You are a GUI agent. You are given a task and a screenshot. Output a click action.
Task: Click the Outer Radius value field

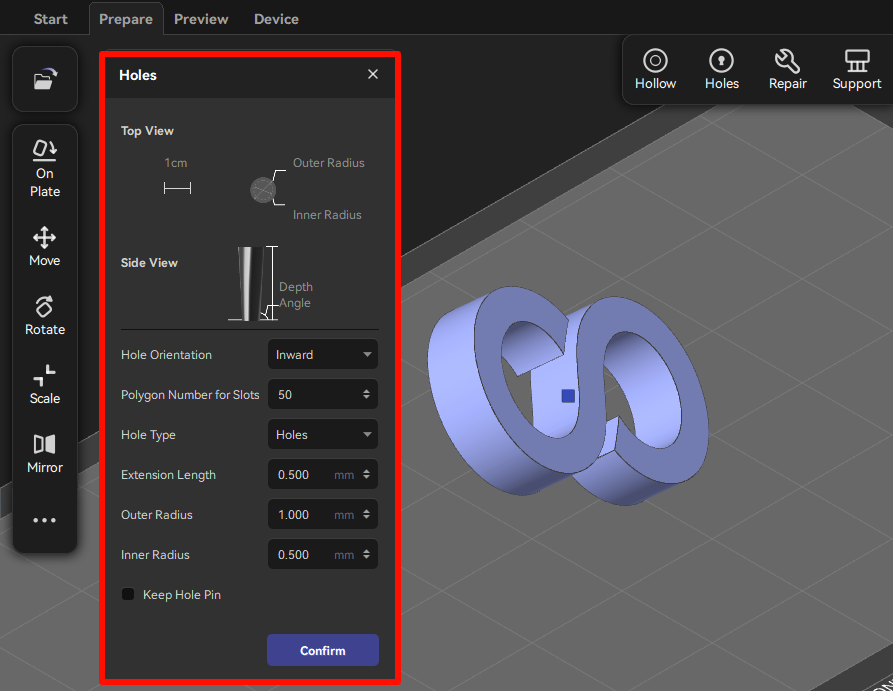coord(300,515)
